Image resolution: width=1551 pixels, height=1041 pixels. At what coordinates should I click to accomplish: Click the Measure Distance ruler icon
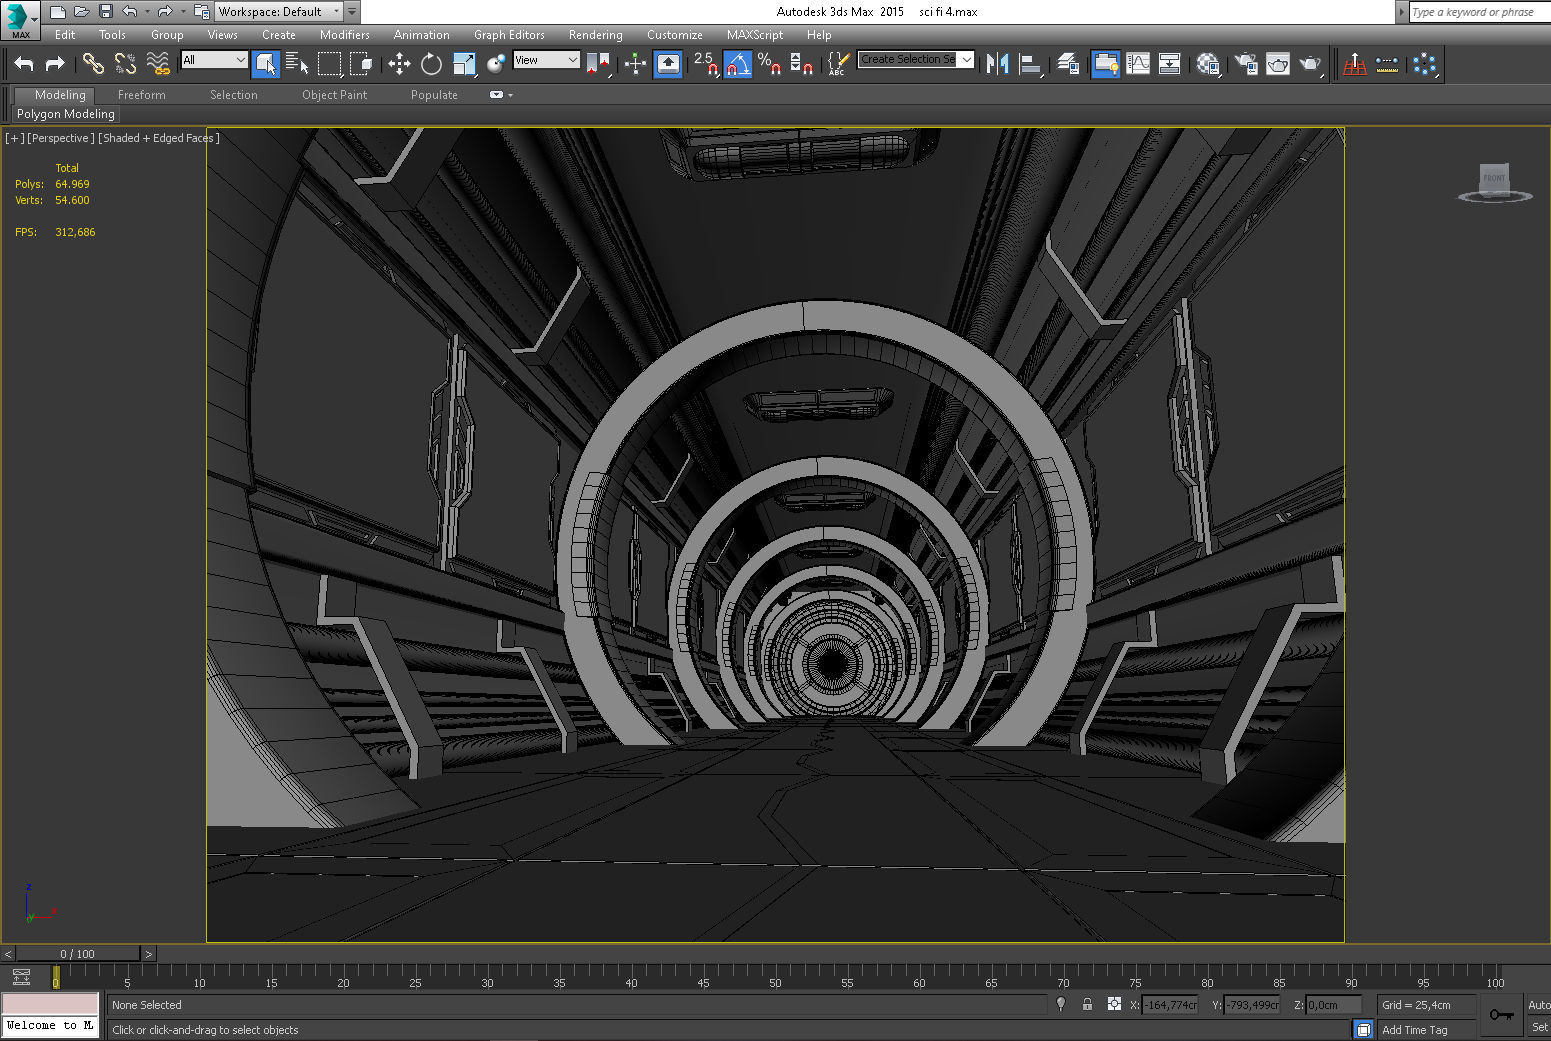click(1387, 64)
